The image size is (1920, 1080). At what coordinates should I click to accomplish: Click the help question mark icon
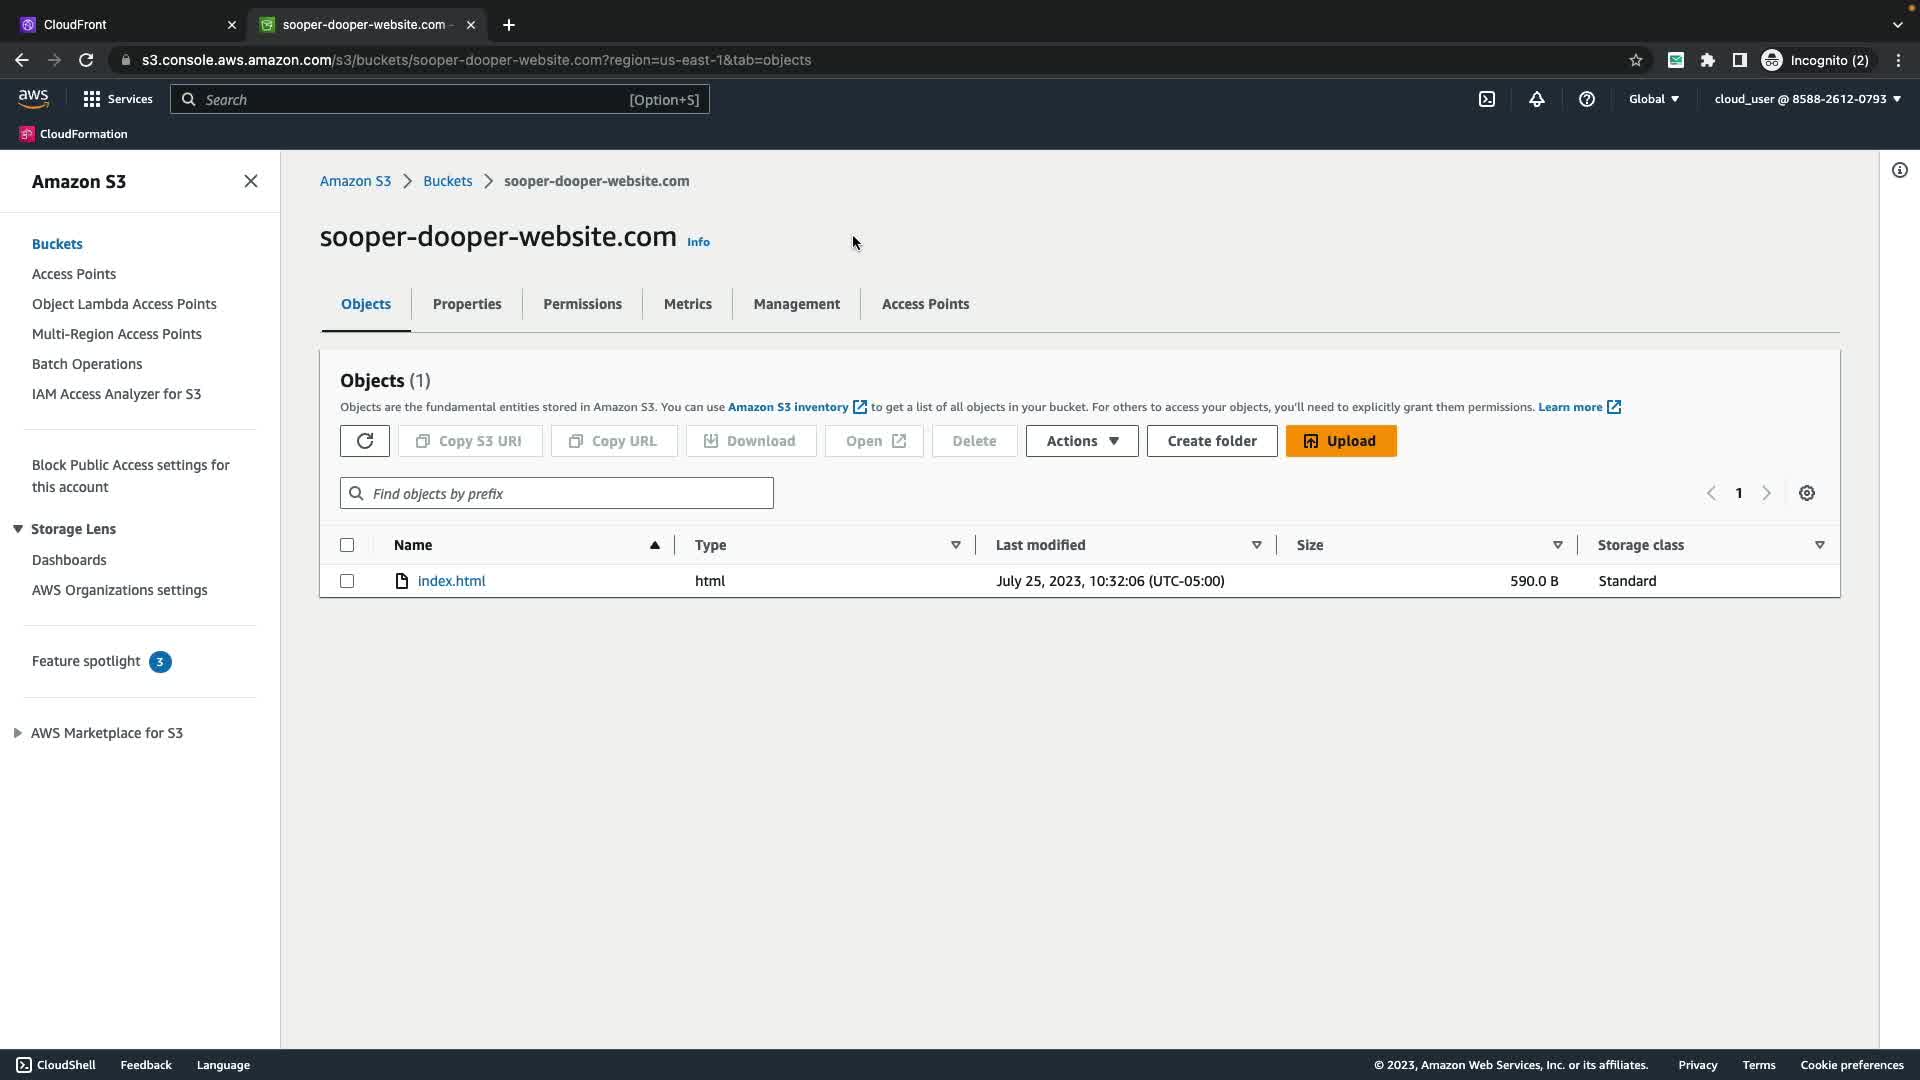pos(1587,99)
